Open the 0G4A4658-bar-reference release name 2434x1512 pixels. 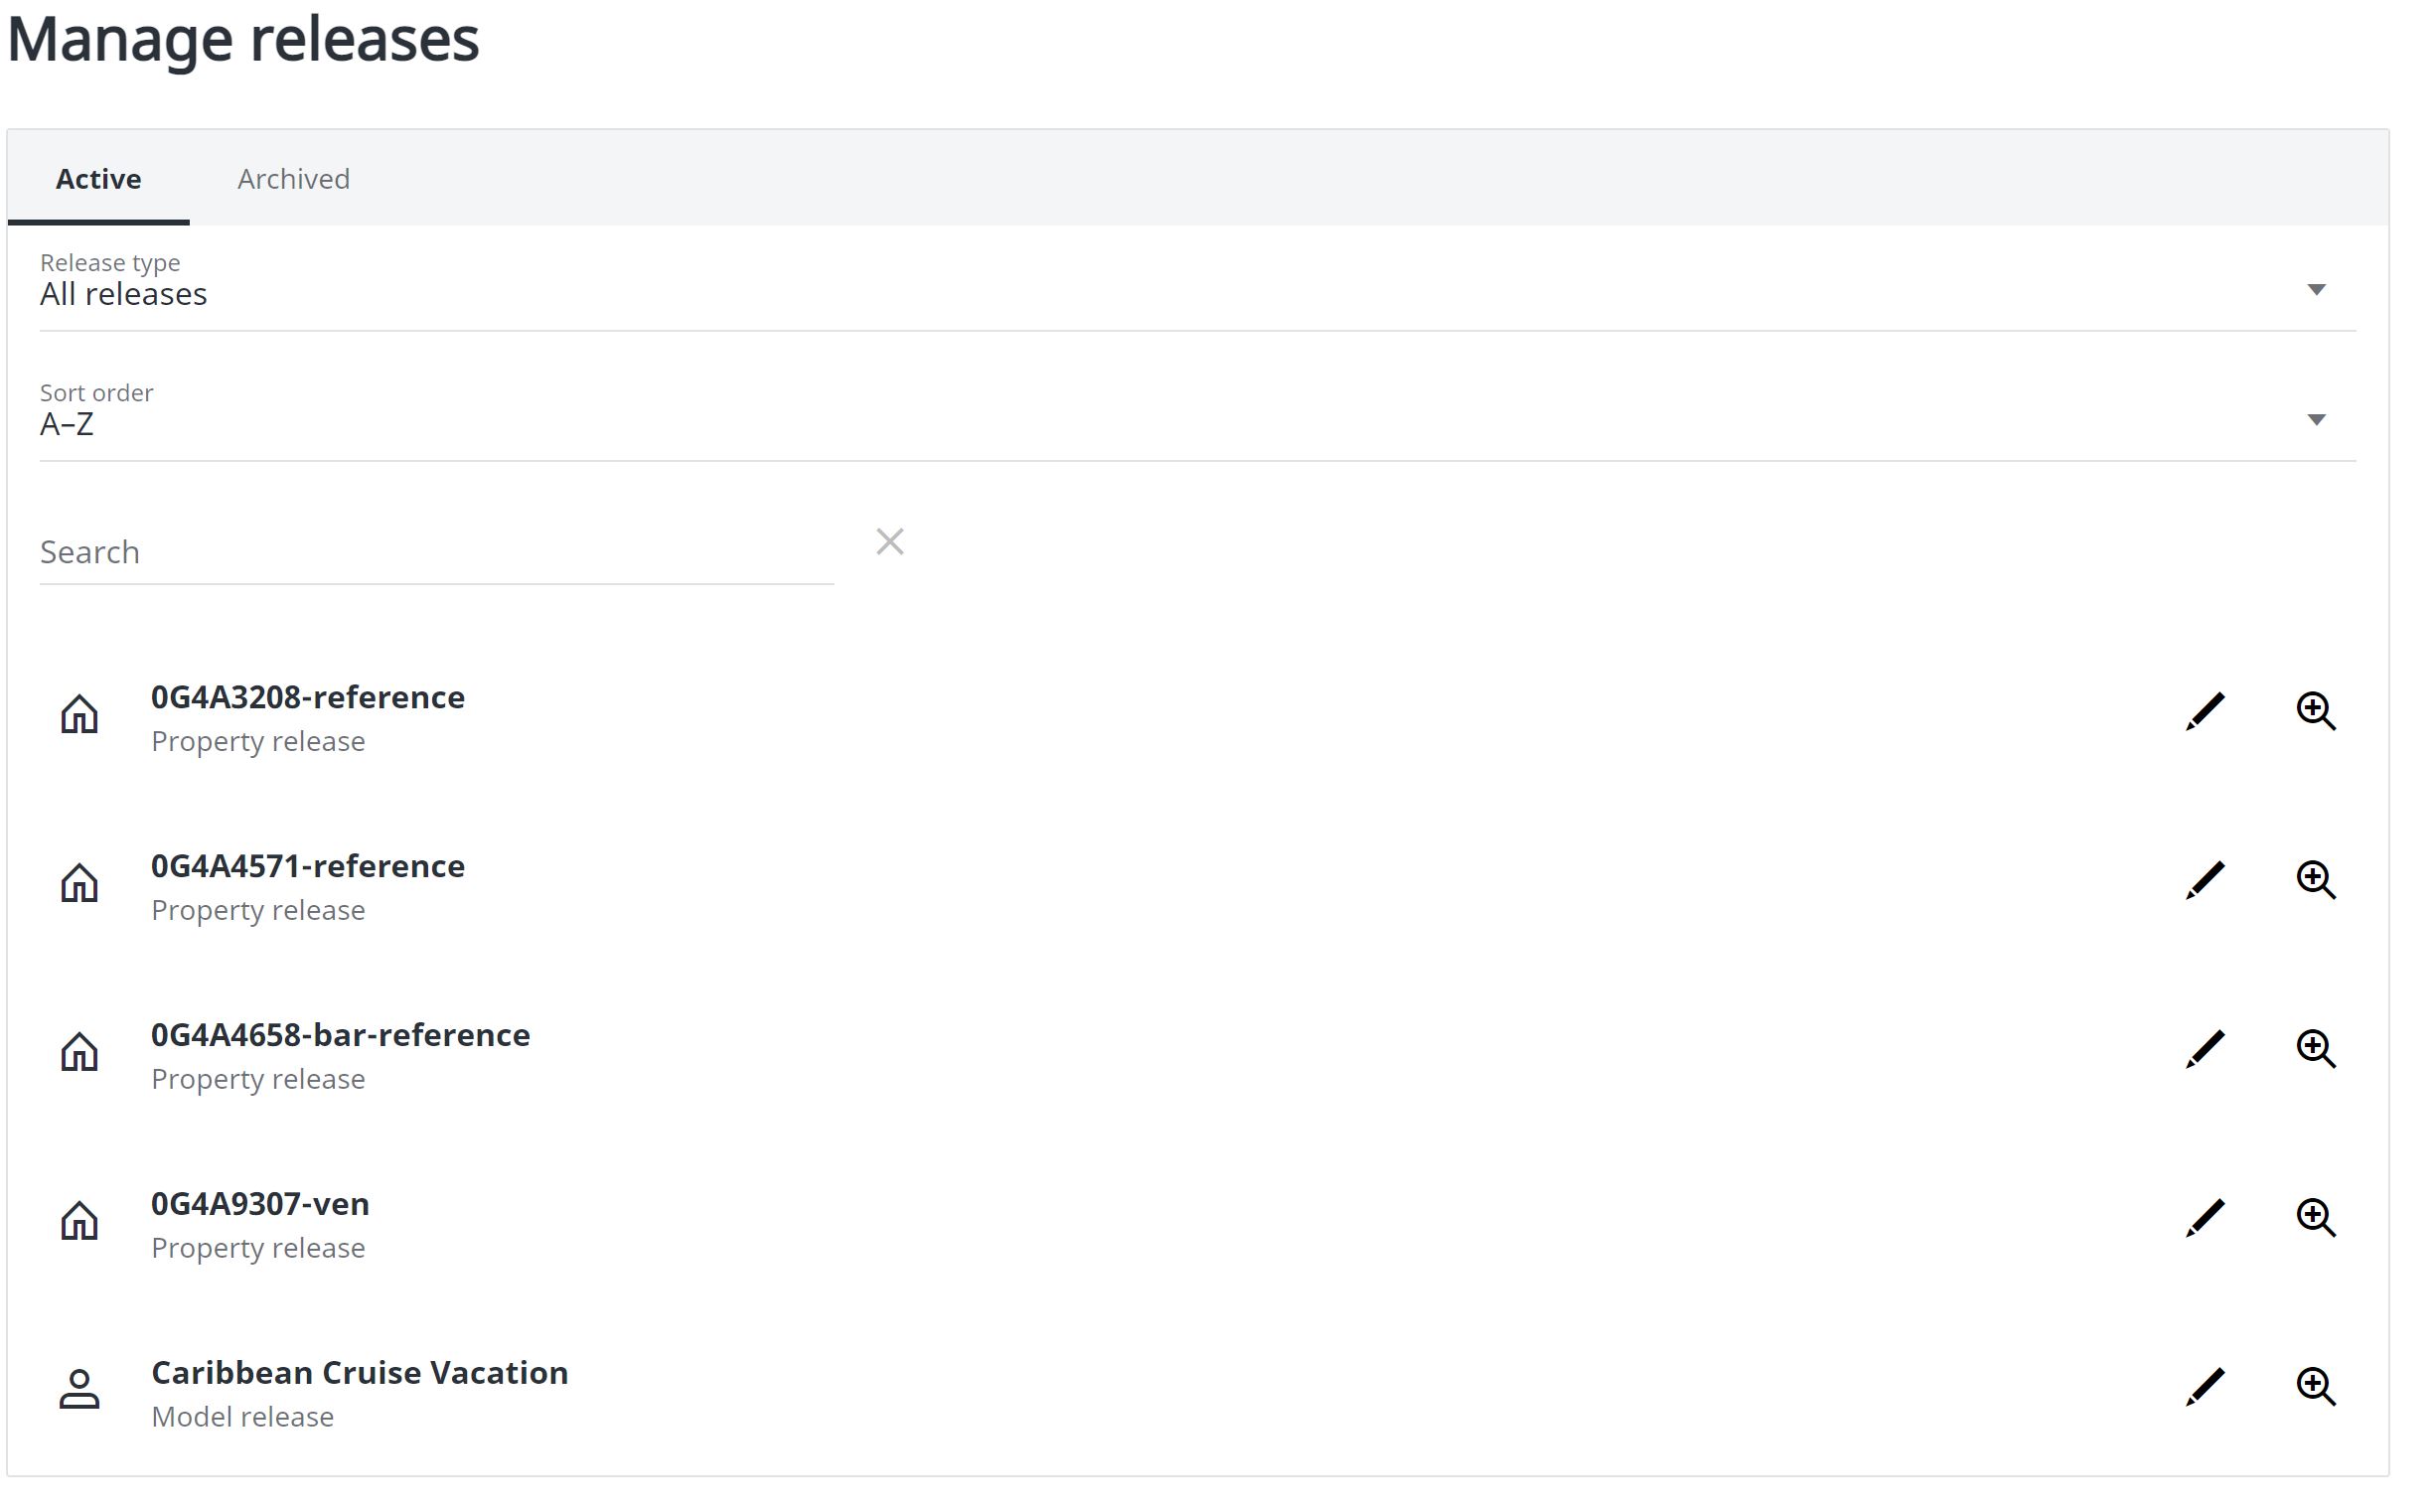click(340, 1035)
